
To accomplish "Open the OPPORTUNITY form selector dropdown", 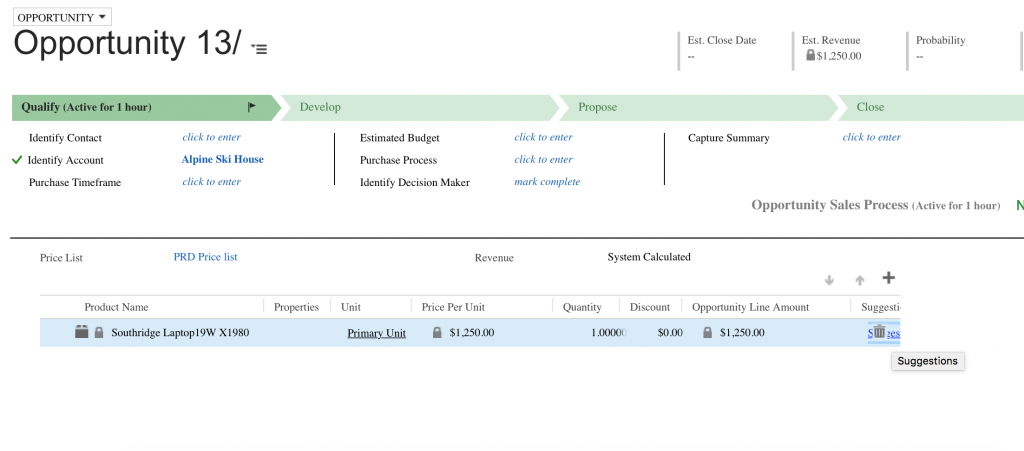I will [62, 17].
